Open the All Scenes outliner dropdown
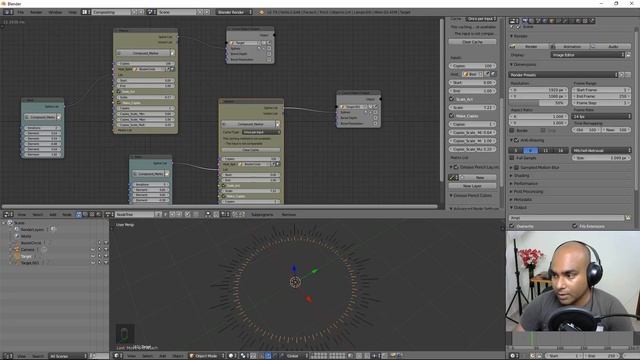640x360 pixels. coord(68,356)
